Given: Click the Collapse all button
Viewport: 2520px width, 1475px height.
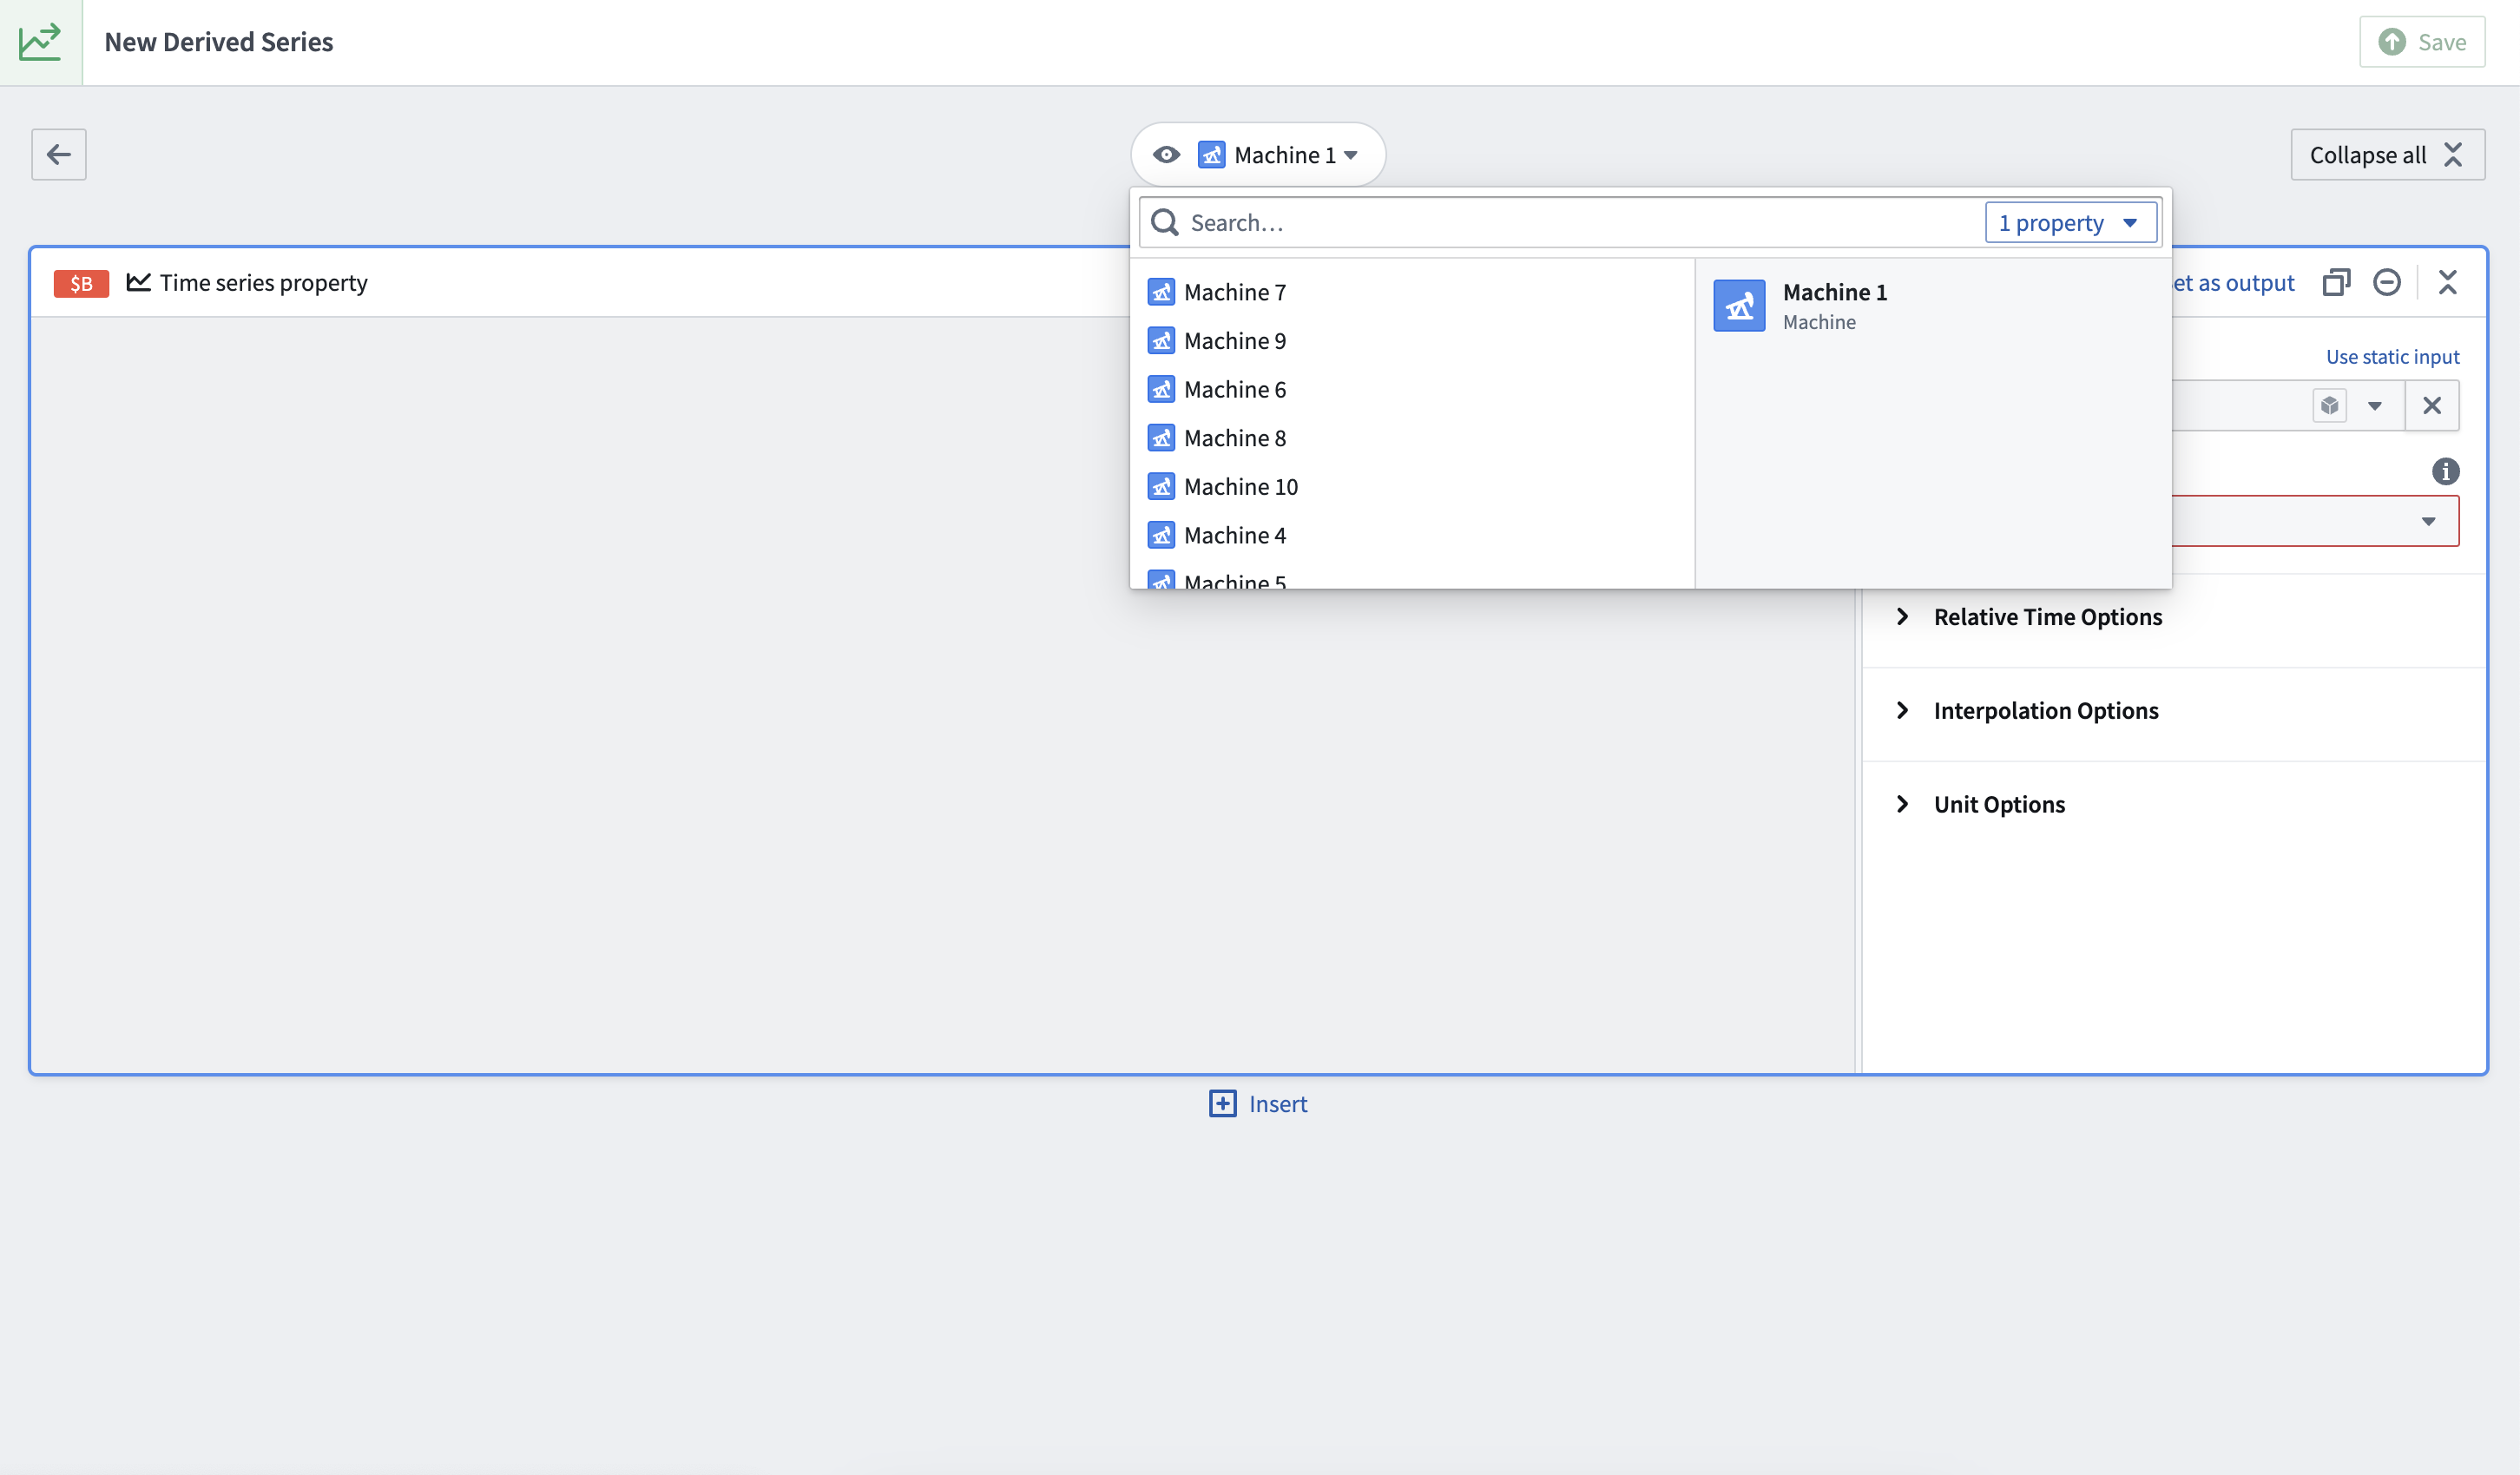Looking at the screenshot, I should (x=2387, y=155).
